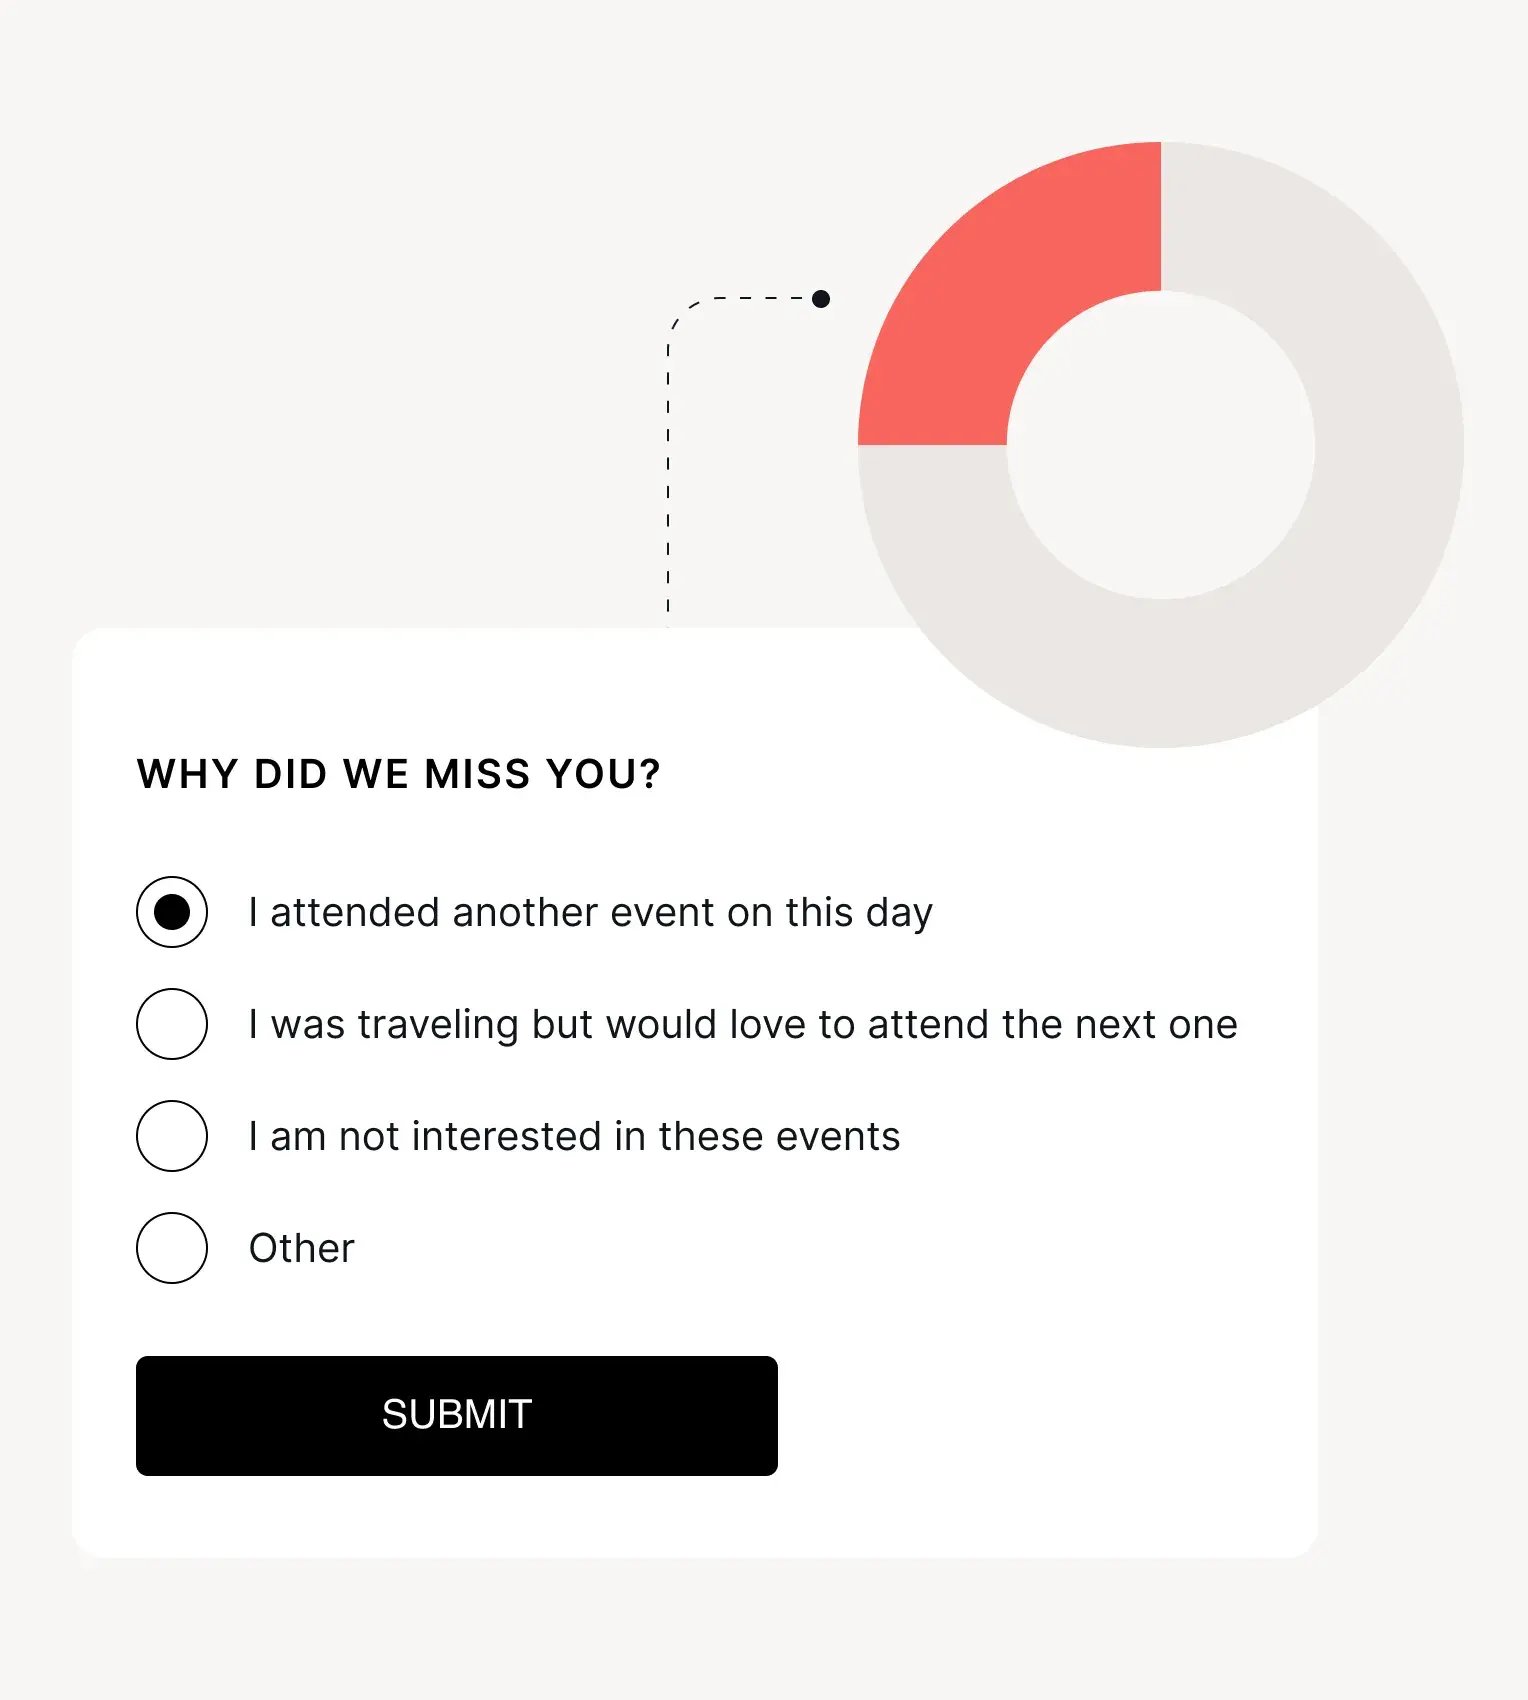1528x1700 pixels.
Task: Select the "I am not interested in these events" option
Action: (x=172, y=1135)
